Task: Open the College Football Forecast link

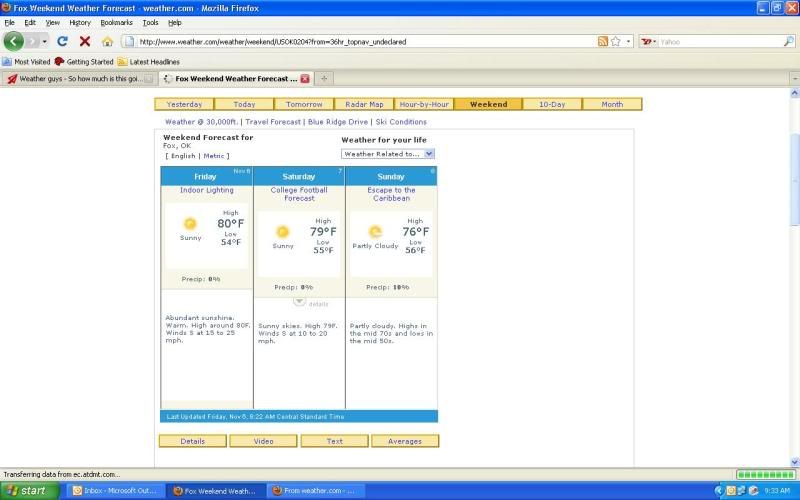Action: click(299, 194)
